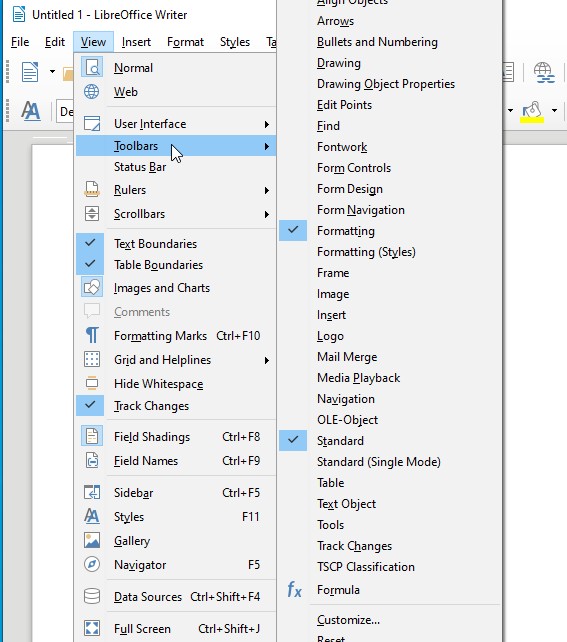This screenshot has height=642, width=567.
Task: Click the Formula fx icon
Action: [x=294, y=590]
